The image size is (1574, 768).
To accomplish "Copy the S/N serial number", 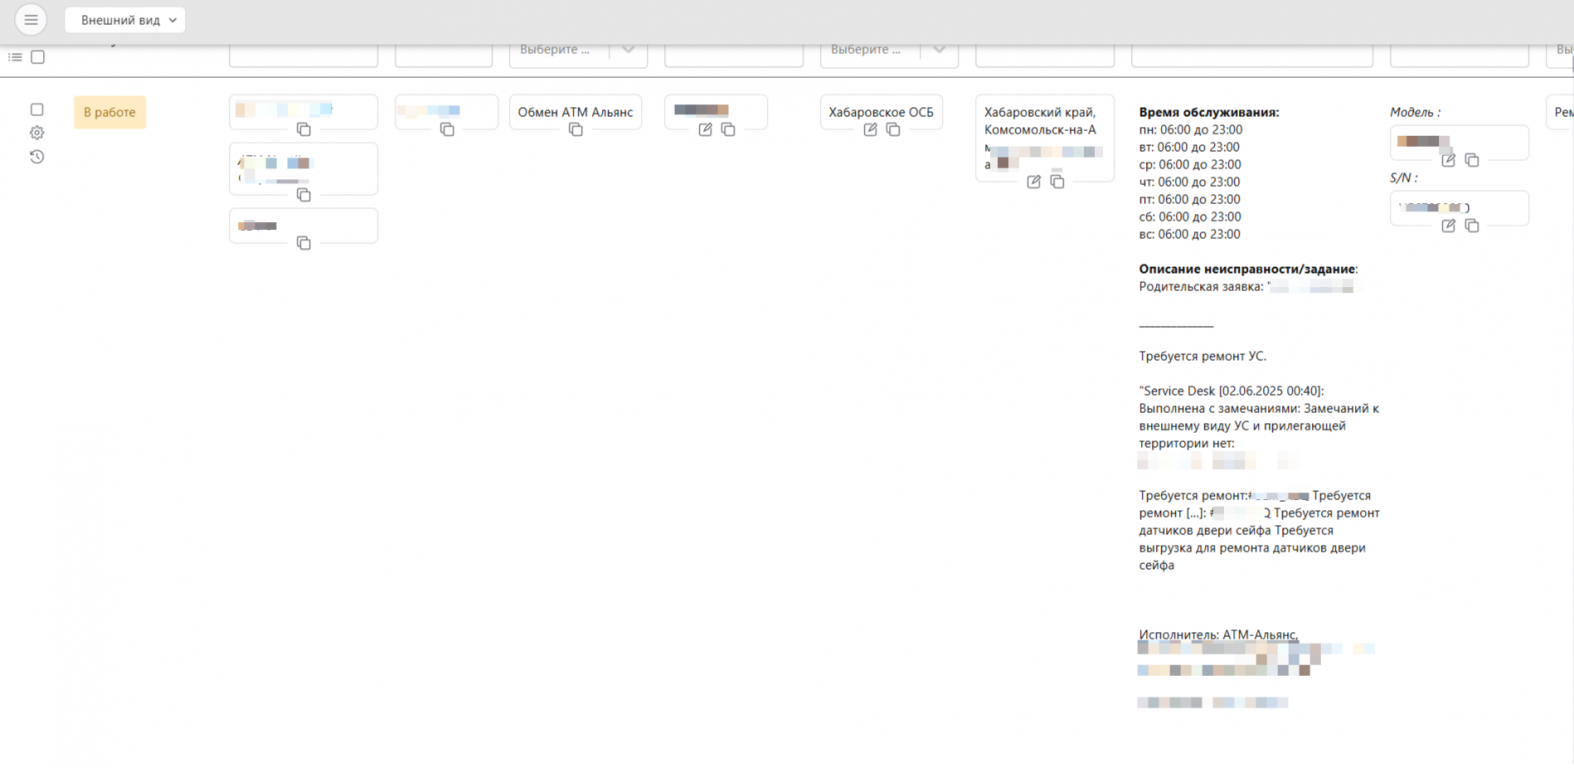I will (1472, 226).
